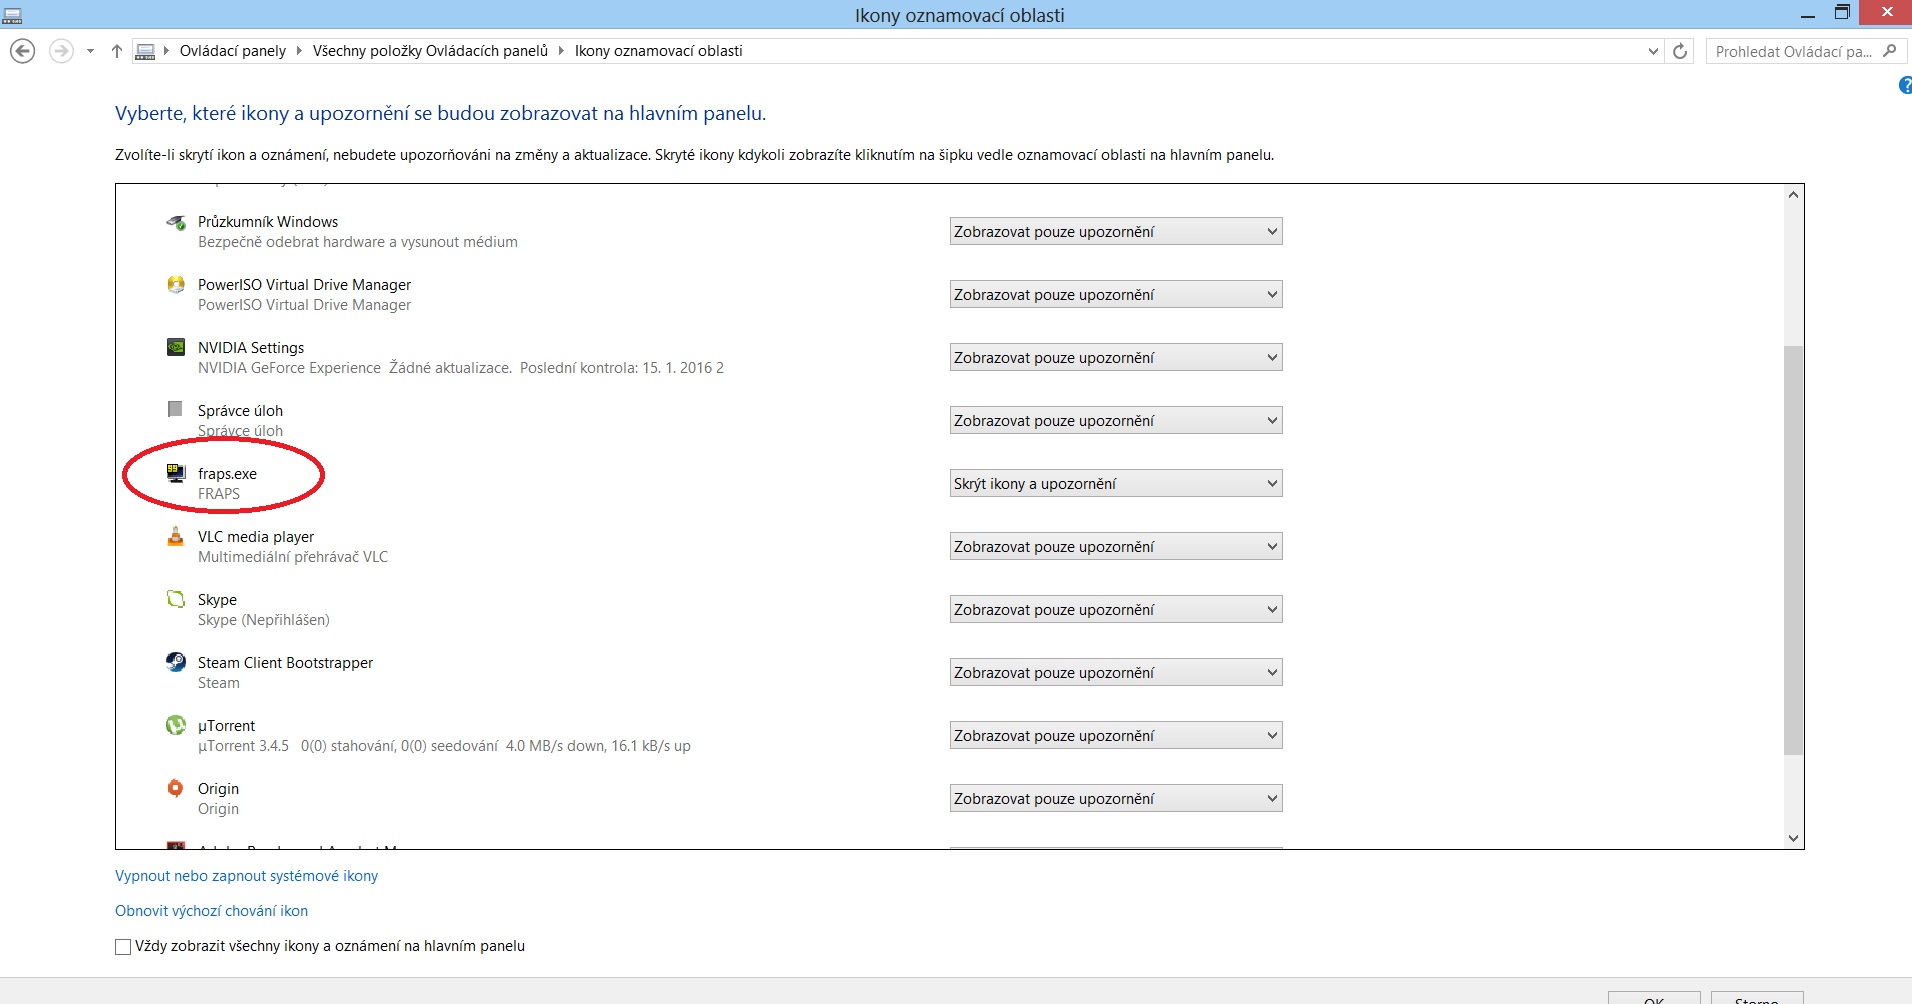The height and width of the screenshot is (1004, 1912).
Task: Go back with the navigation back arrow
Action: click(x=22, y=51)
